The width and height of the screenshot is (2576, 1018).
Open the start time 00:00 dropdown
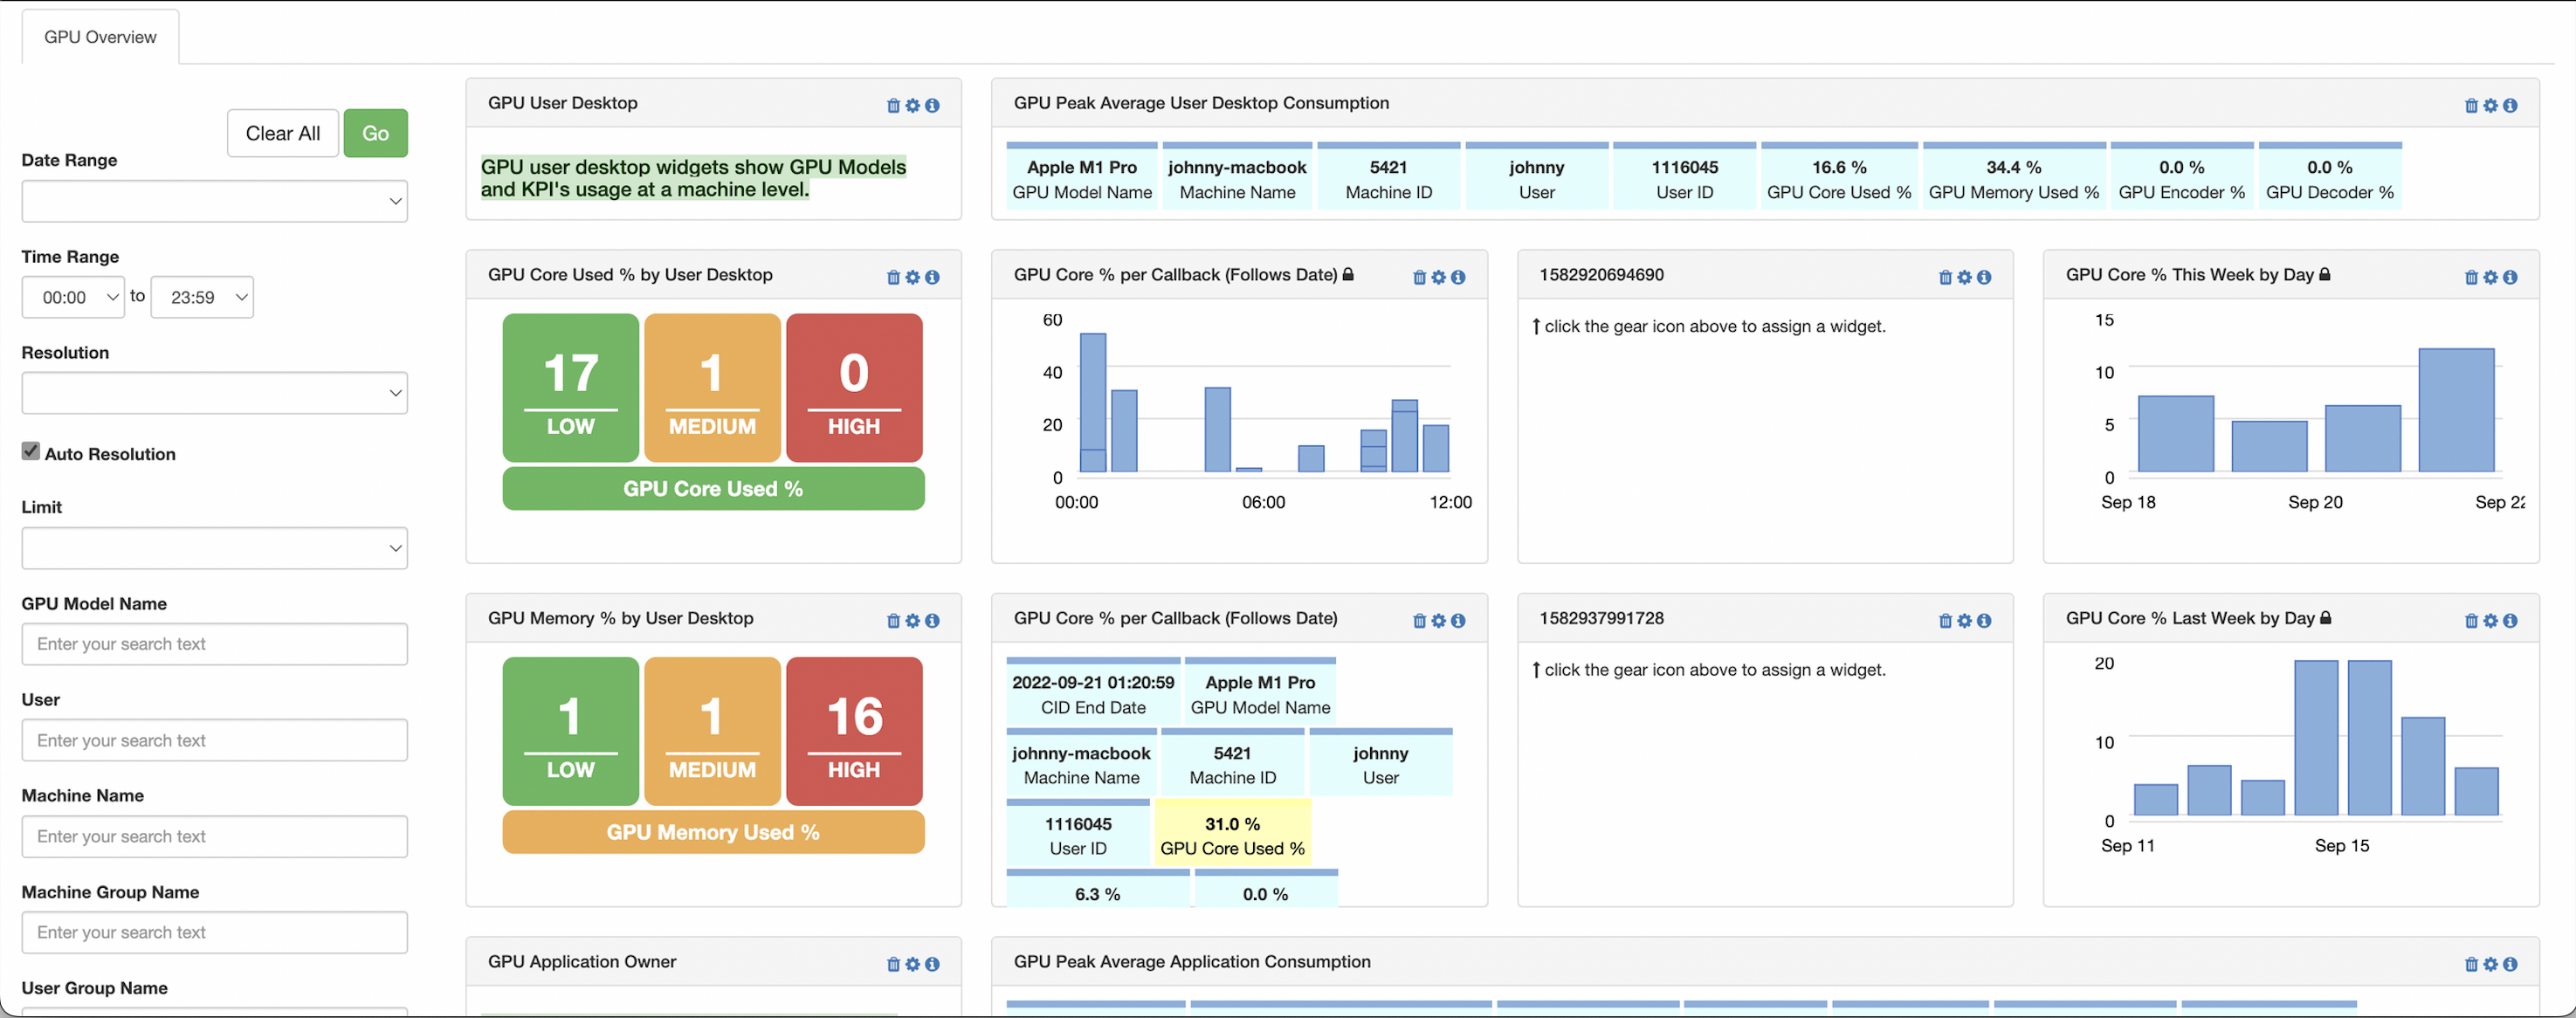coord(73,297)
